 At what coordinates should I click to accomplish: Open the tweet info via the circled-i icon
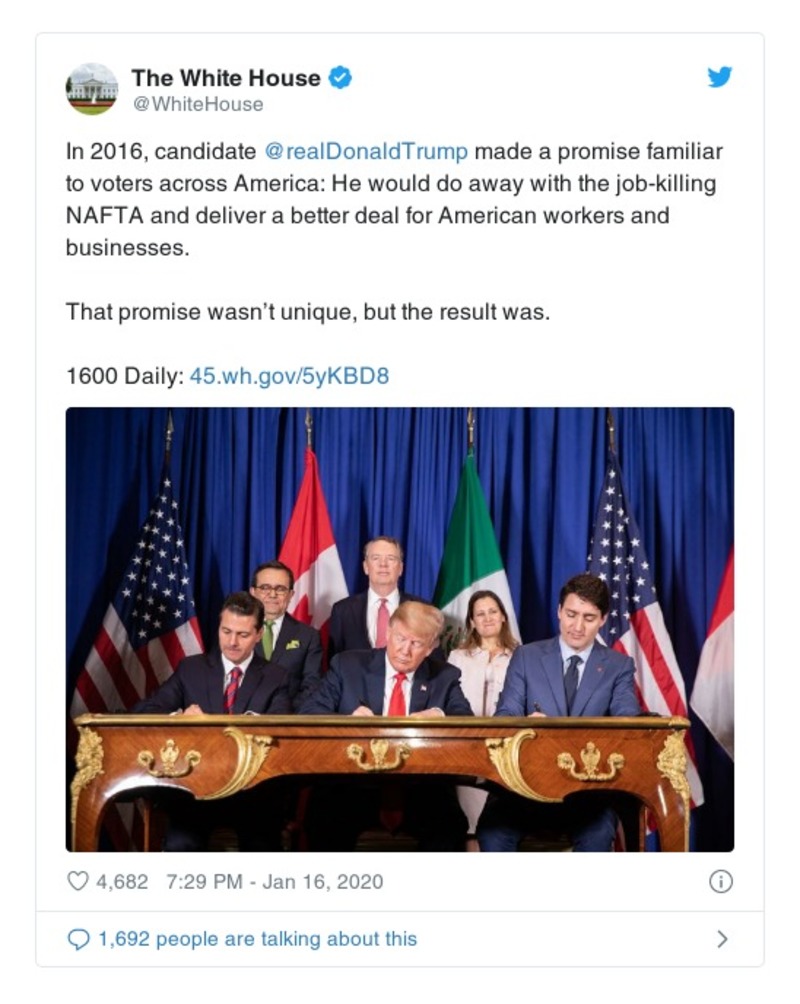pos(723,882)
